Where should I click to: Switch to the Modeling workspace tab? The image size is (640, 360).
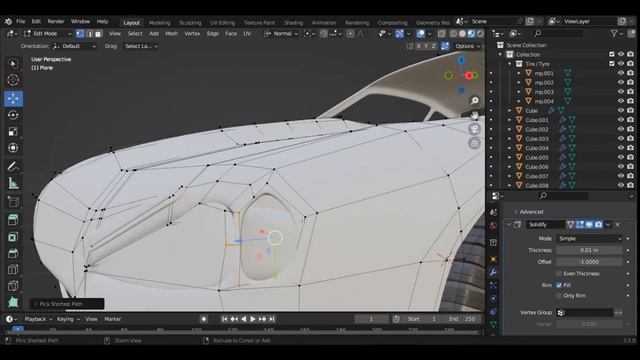(x=159, y=22)
